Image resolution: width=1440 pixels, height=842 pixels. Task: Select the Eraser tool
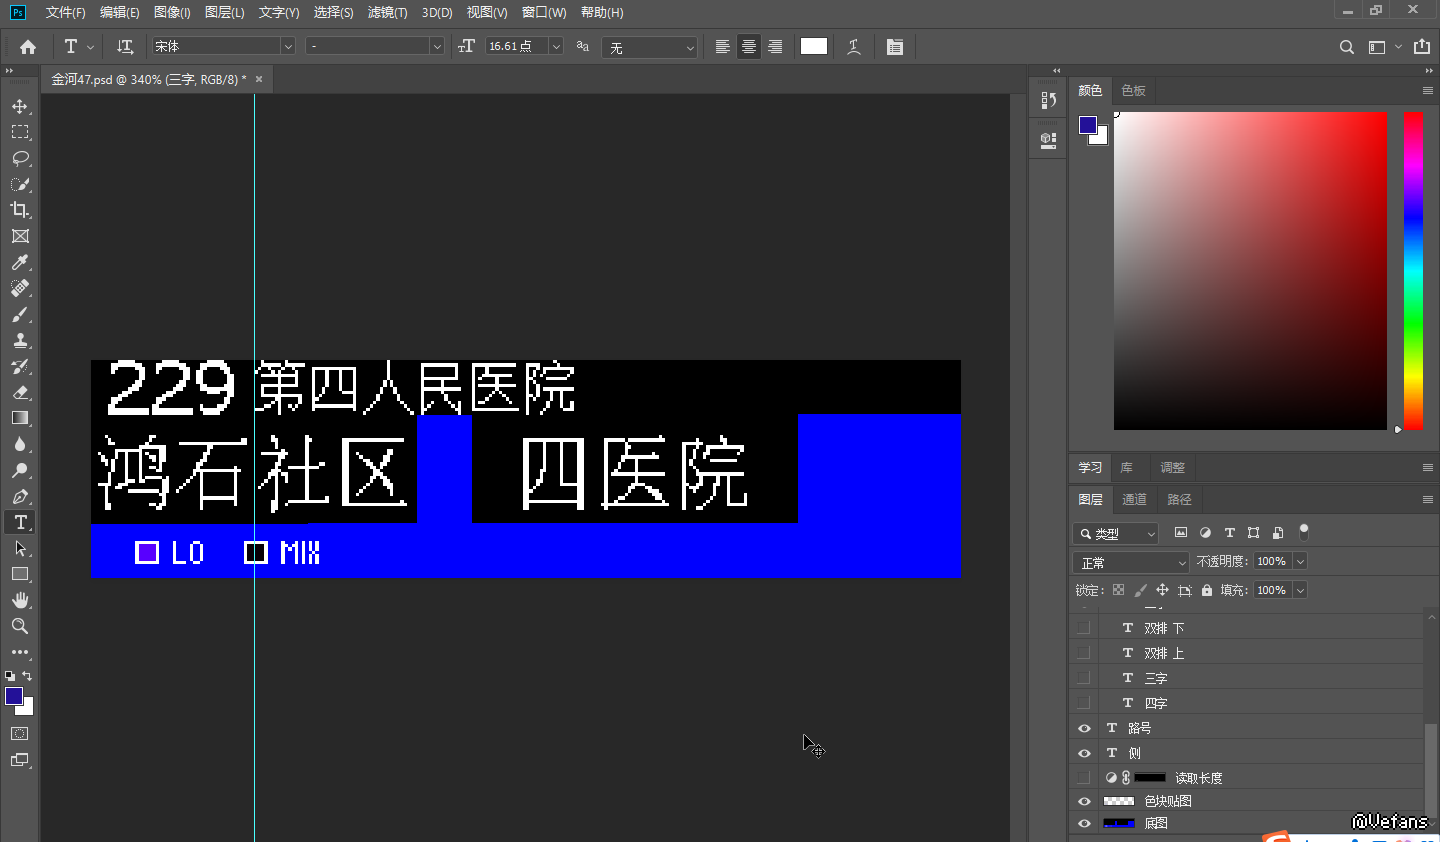(20, 392)
